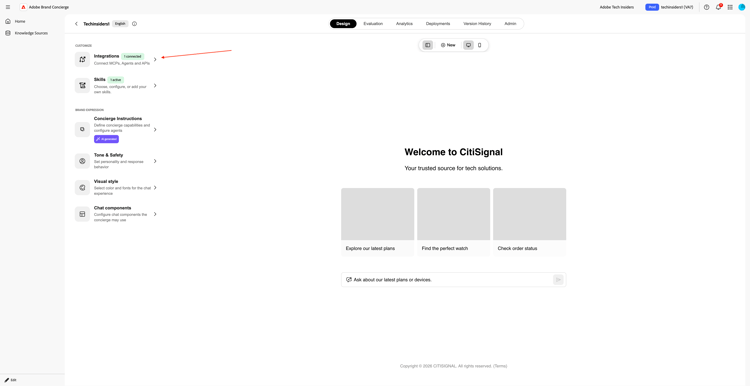
Task: Select the Find the perfect watch card
Action: click(x=453, y=222)
